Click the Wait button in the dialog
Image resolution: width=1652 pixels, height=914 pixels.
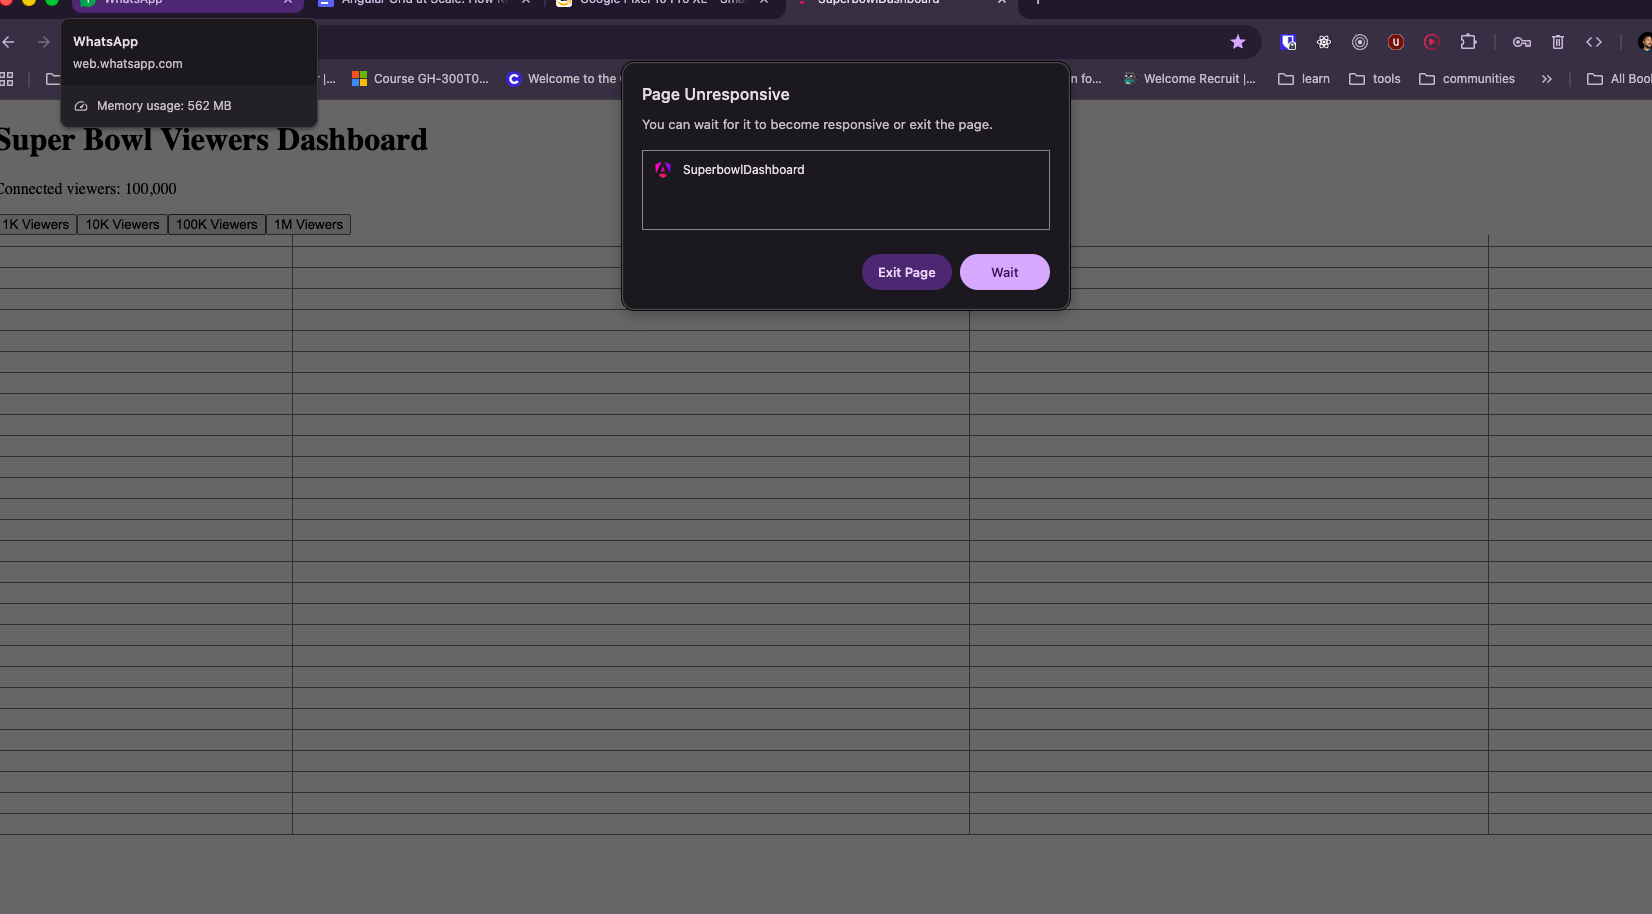[x=1004, y=271]
